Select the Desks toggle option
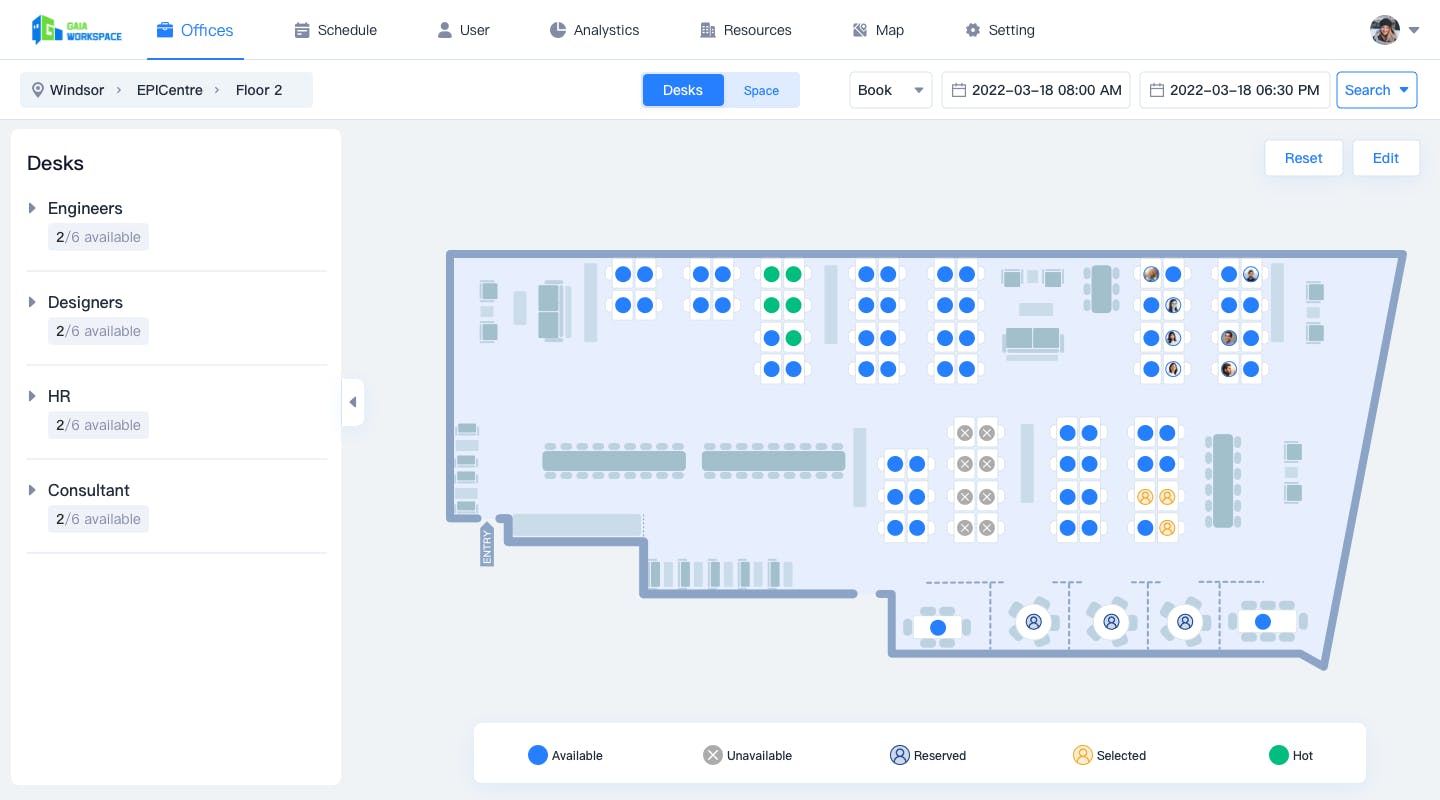Viewport: 1440px width, 800px height. [683, 90]
